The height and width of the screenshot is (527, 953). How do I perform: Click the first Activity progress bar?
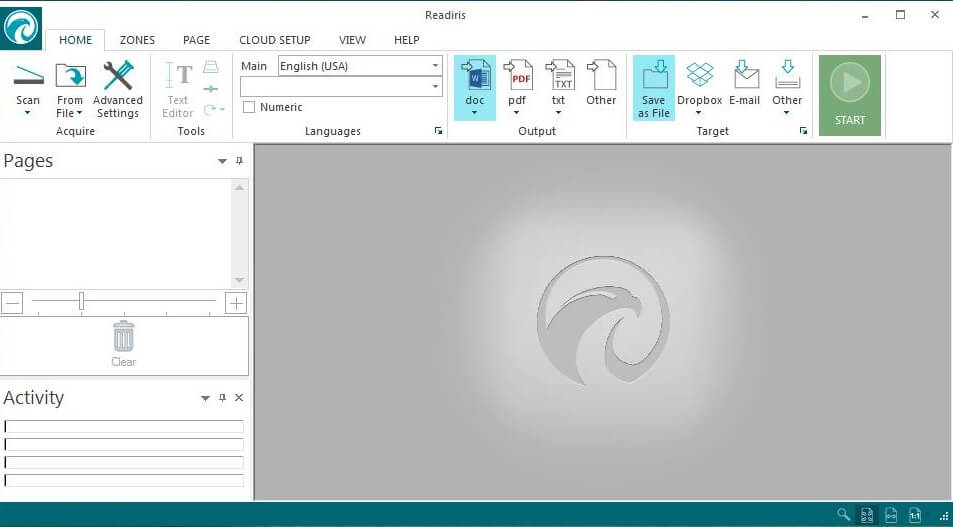coord(124,427)
